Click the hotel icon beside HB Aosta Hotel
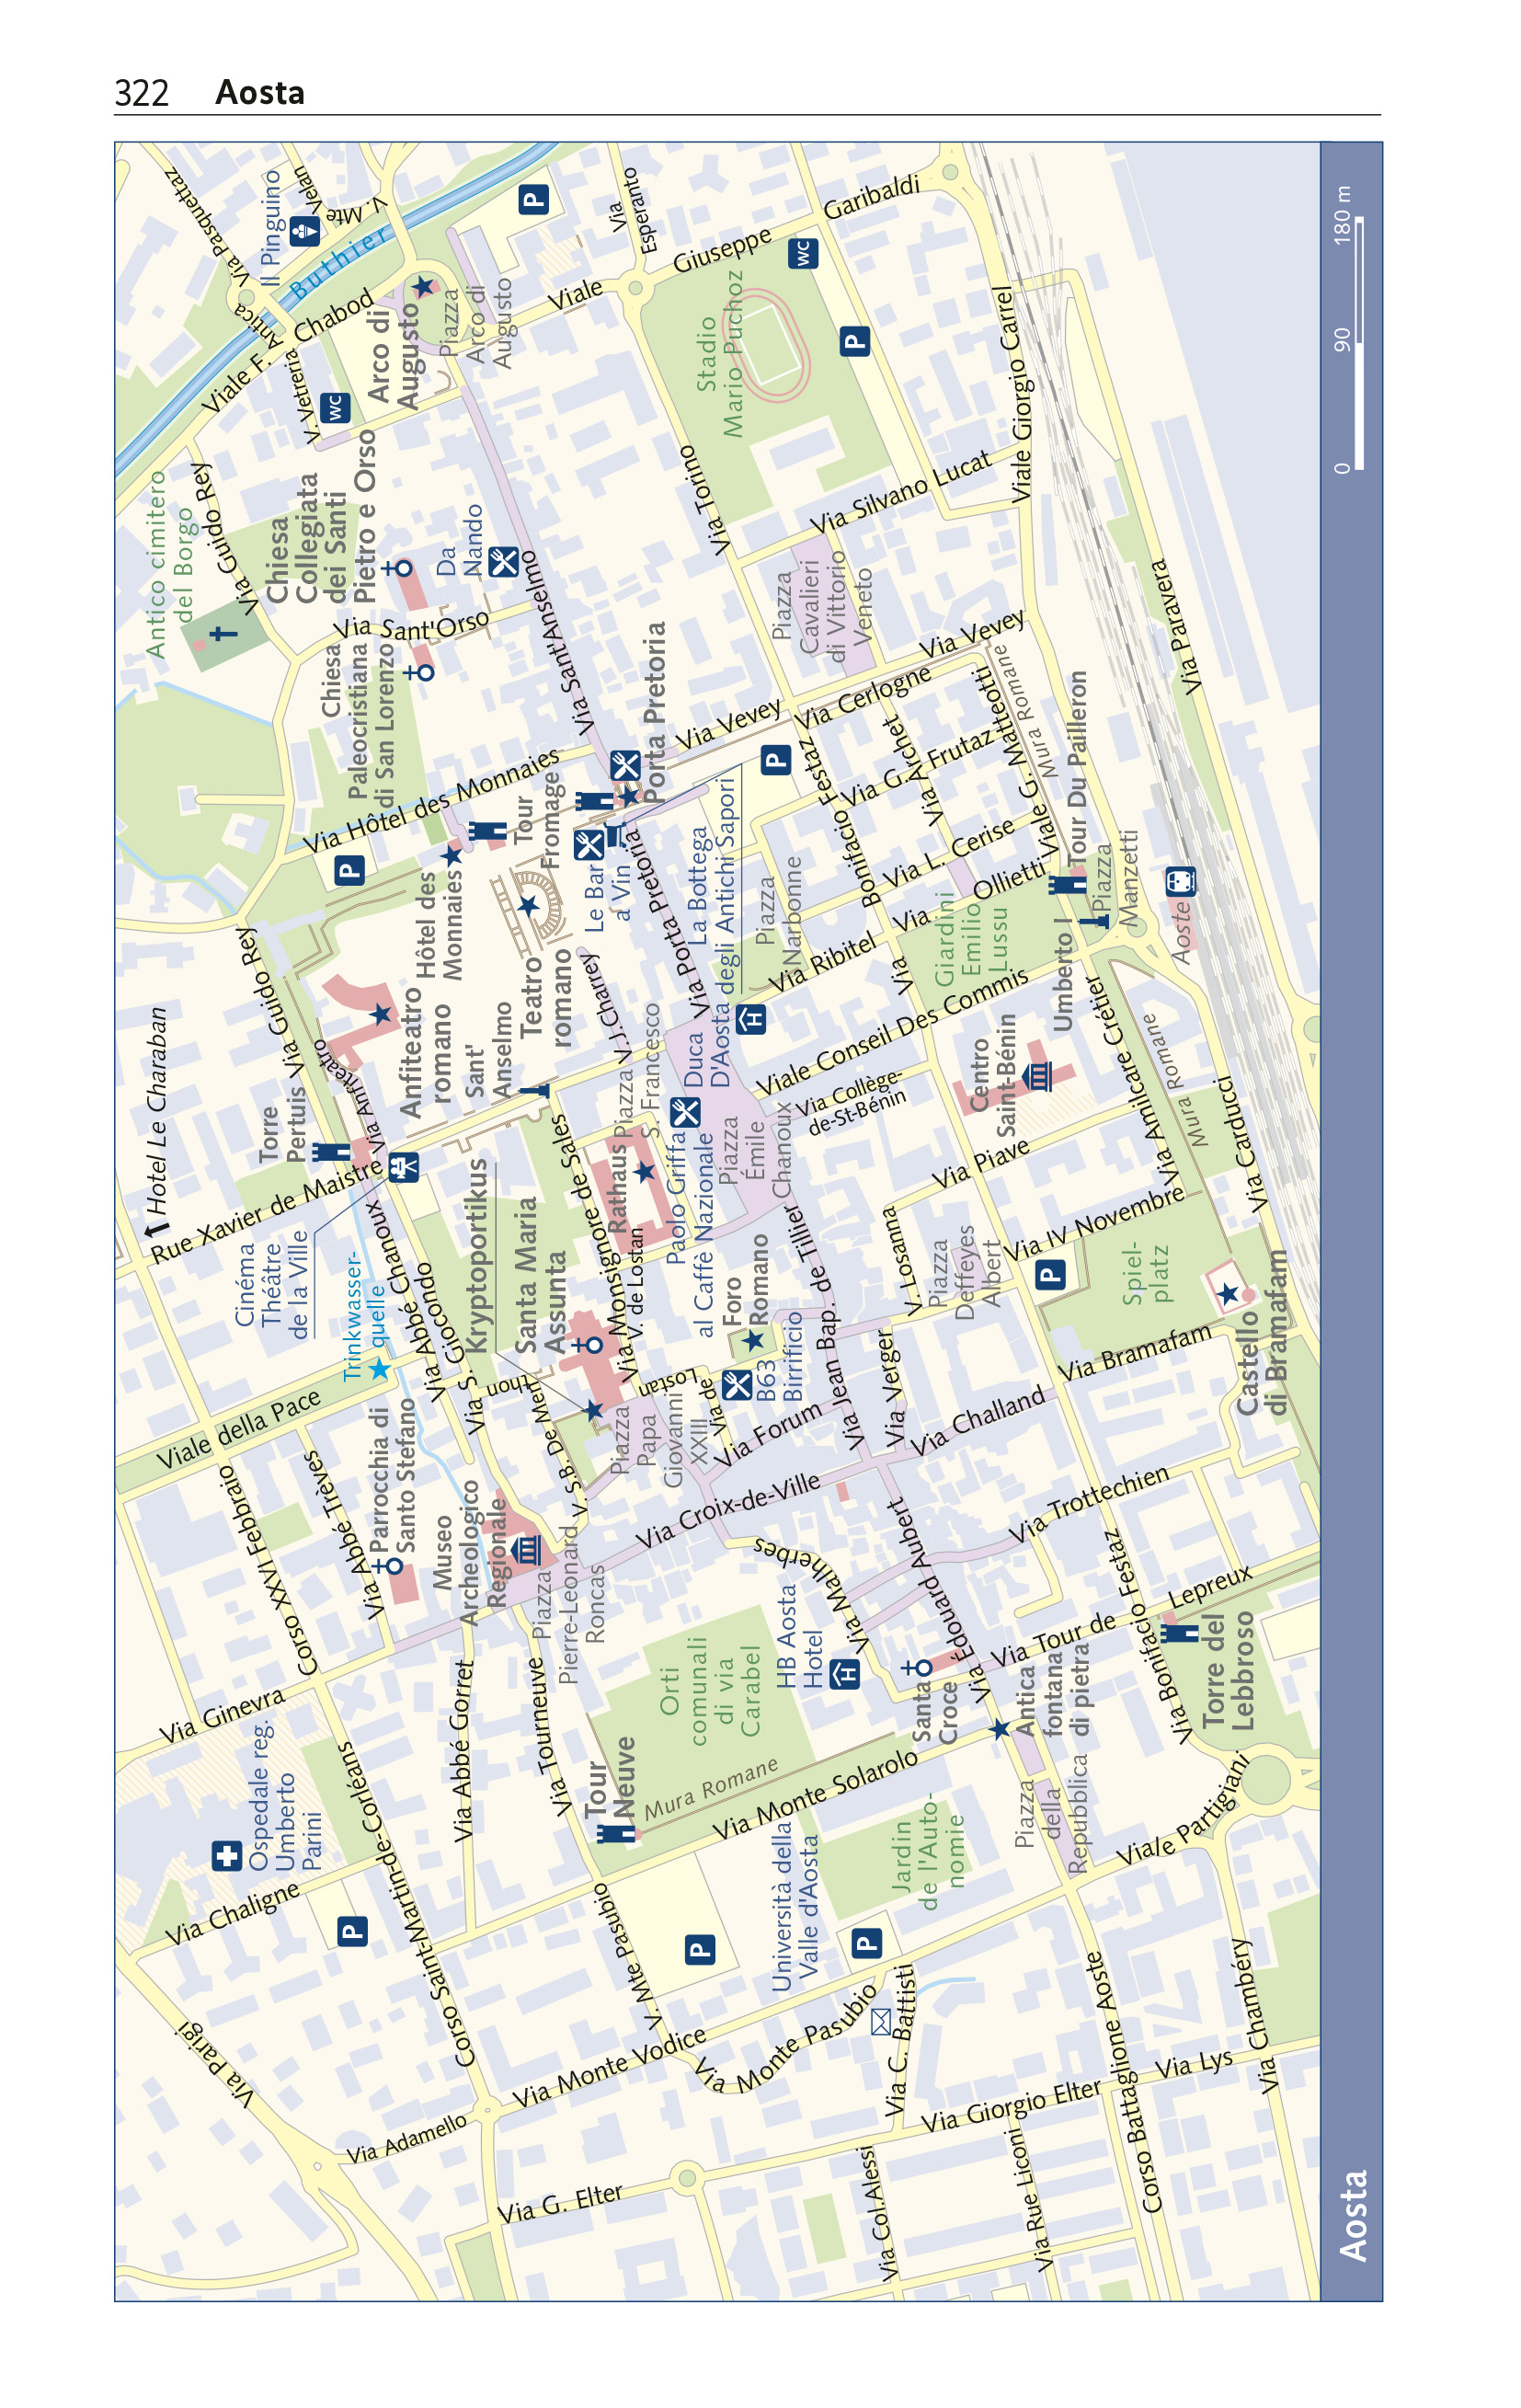The height and width of the screenshot is (2408, 1521). [x=846, y=1673]
